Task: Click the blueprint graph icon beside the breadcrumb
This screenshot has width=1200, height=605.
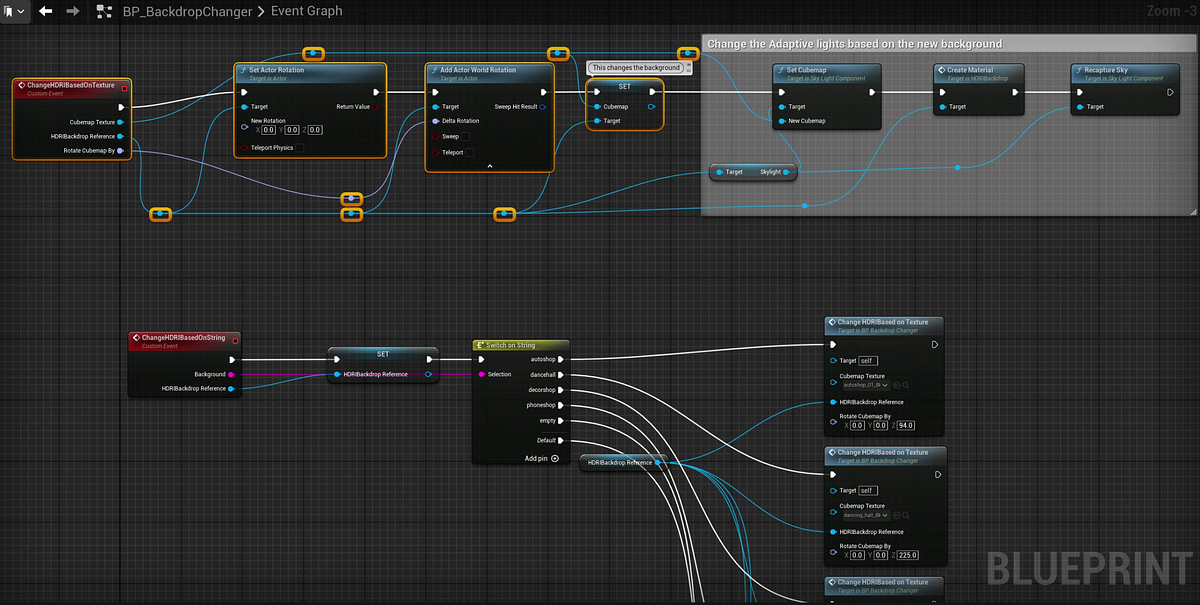Action: tap(105, 12)
